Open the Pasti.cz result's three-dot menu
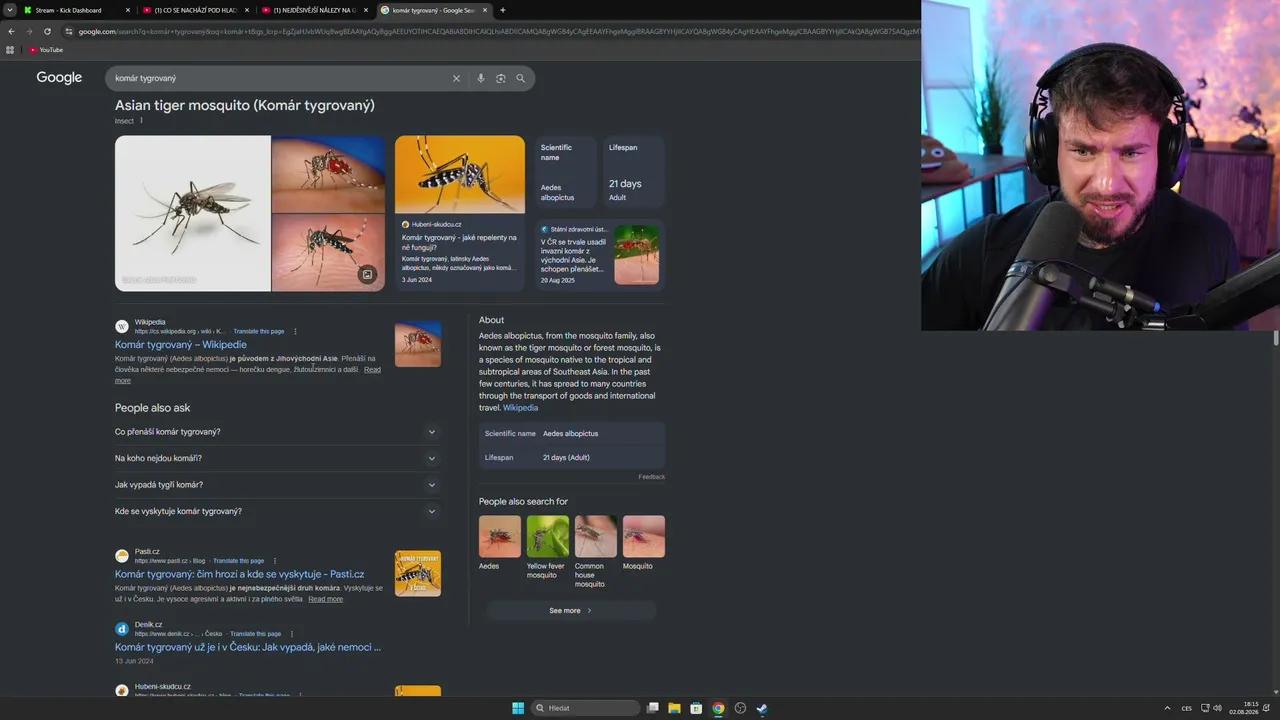This screenshot has width=1280, height=720. click(275, 561)
